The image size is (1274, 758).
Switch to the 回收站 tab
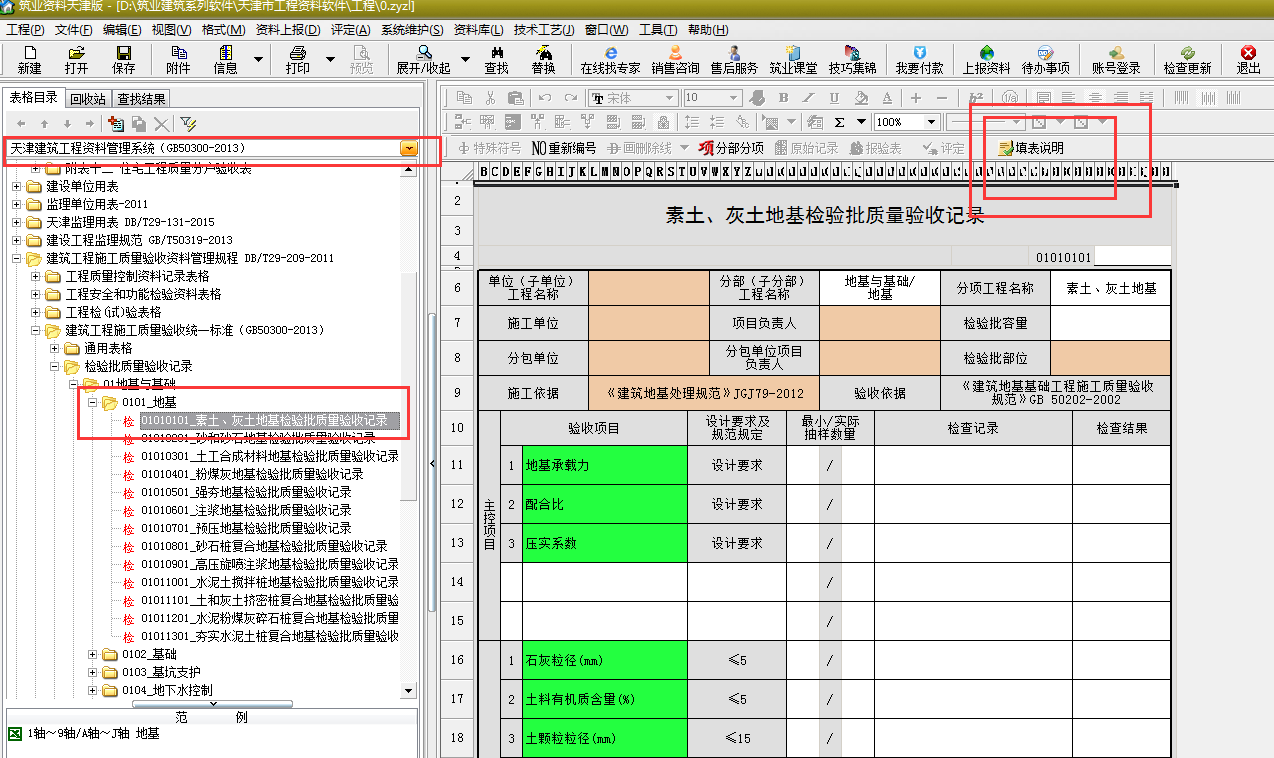88,98
